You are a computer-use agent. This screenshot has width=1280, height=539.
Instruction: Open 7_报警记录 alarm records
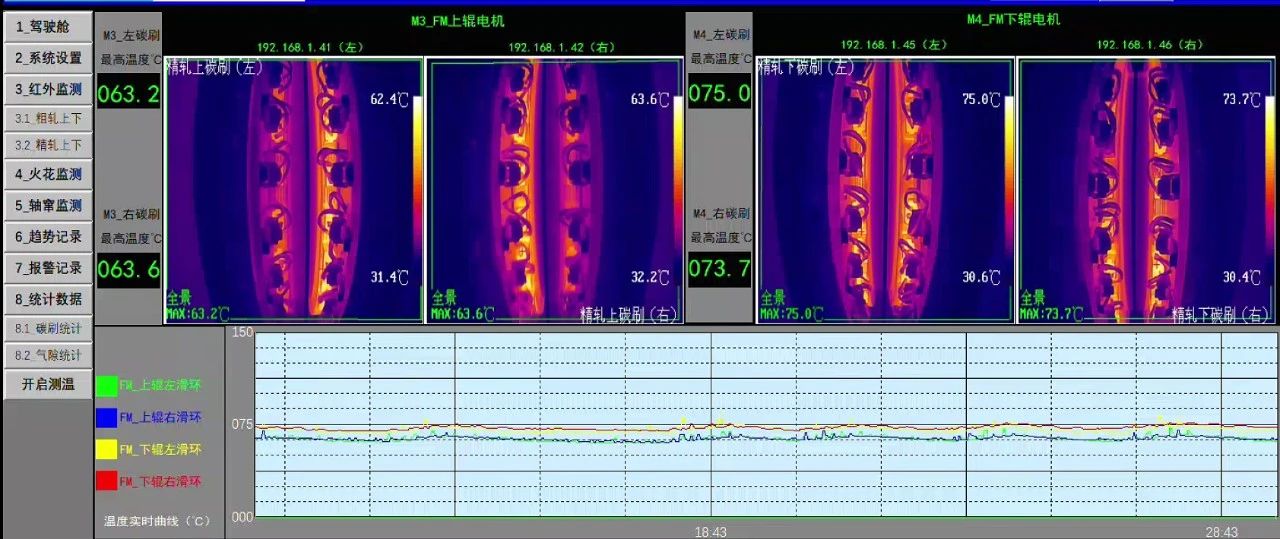47,267
